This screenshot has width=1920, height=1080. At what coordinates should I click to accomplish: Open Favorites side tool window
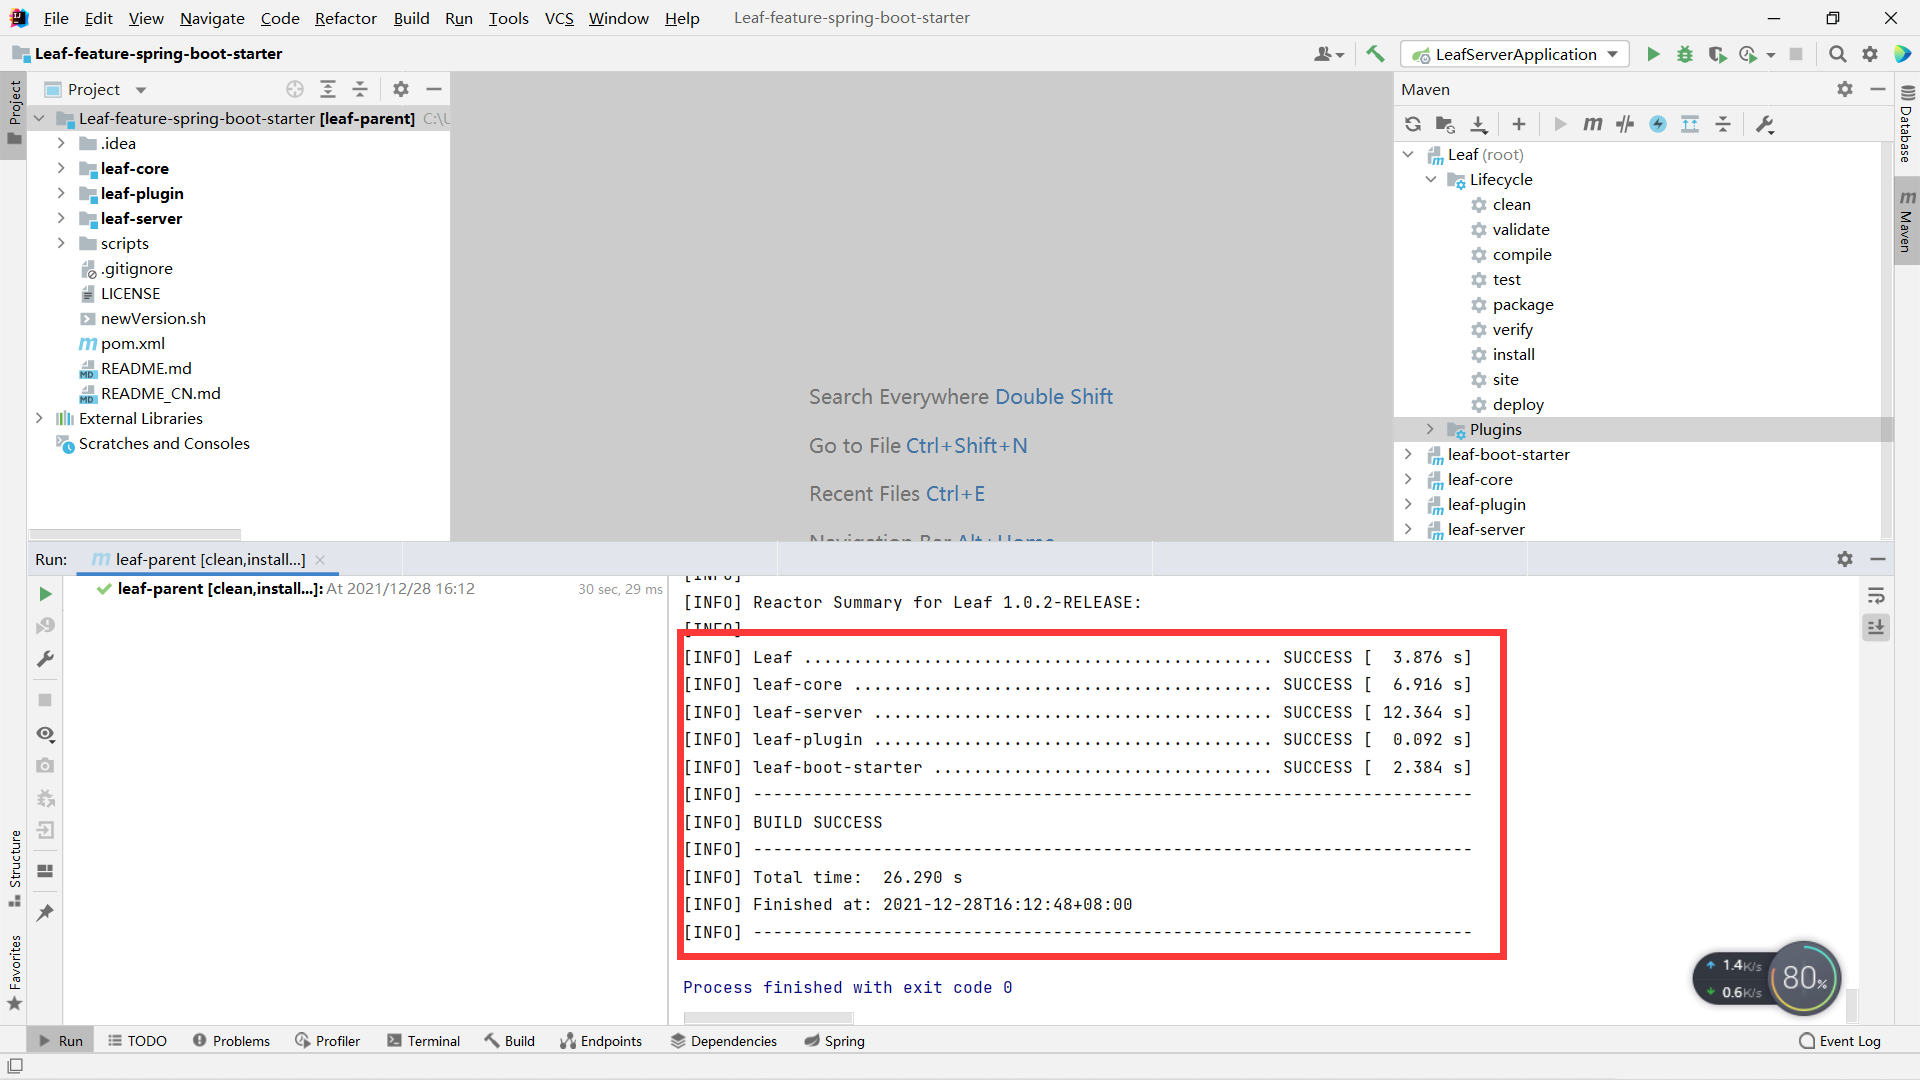[15, 972]
